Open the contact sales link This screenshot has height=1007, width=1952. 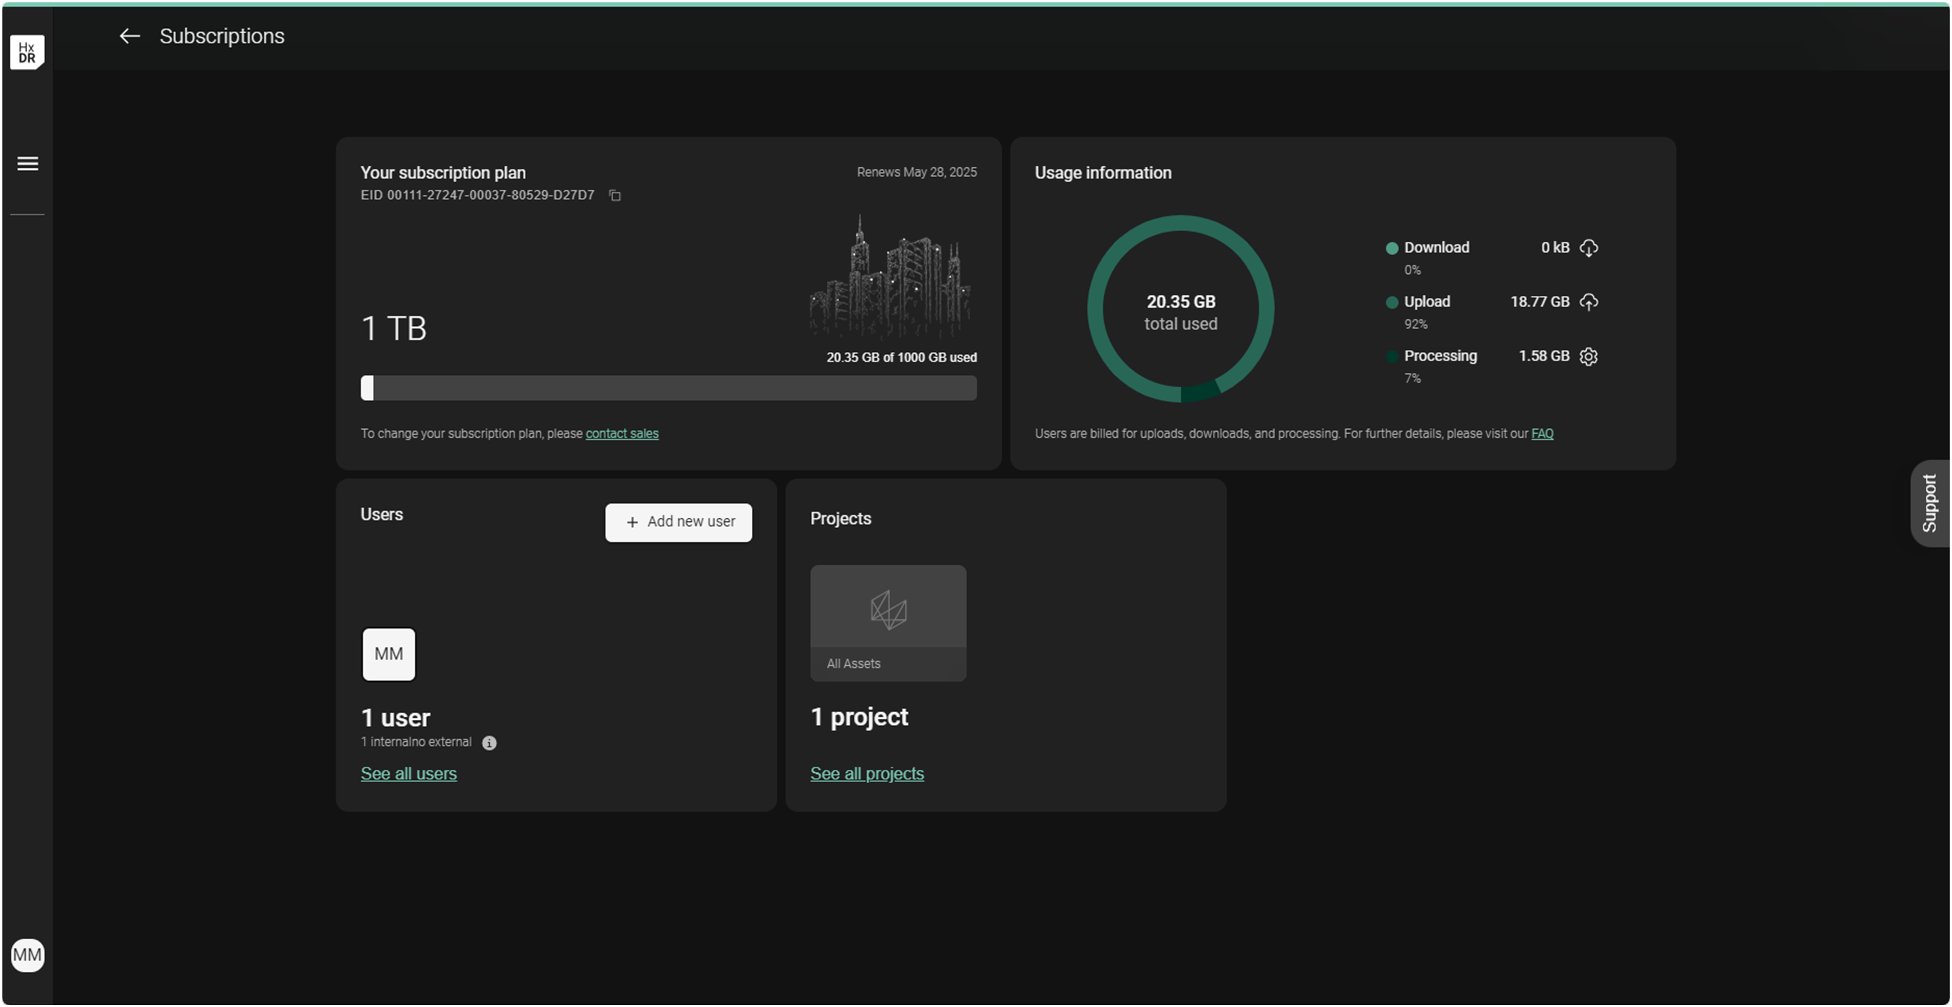621,434
